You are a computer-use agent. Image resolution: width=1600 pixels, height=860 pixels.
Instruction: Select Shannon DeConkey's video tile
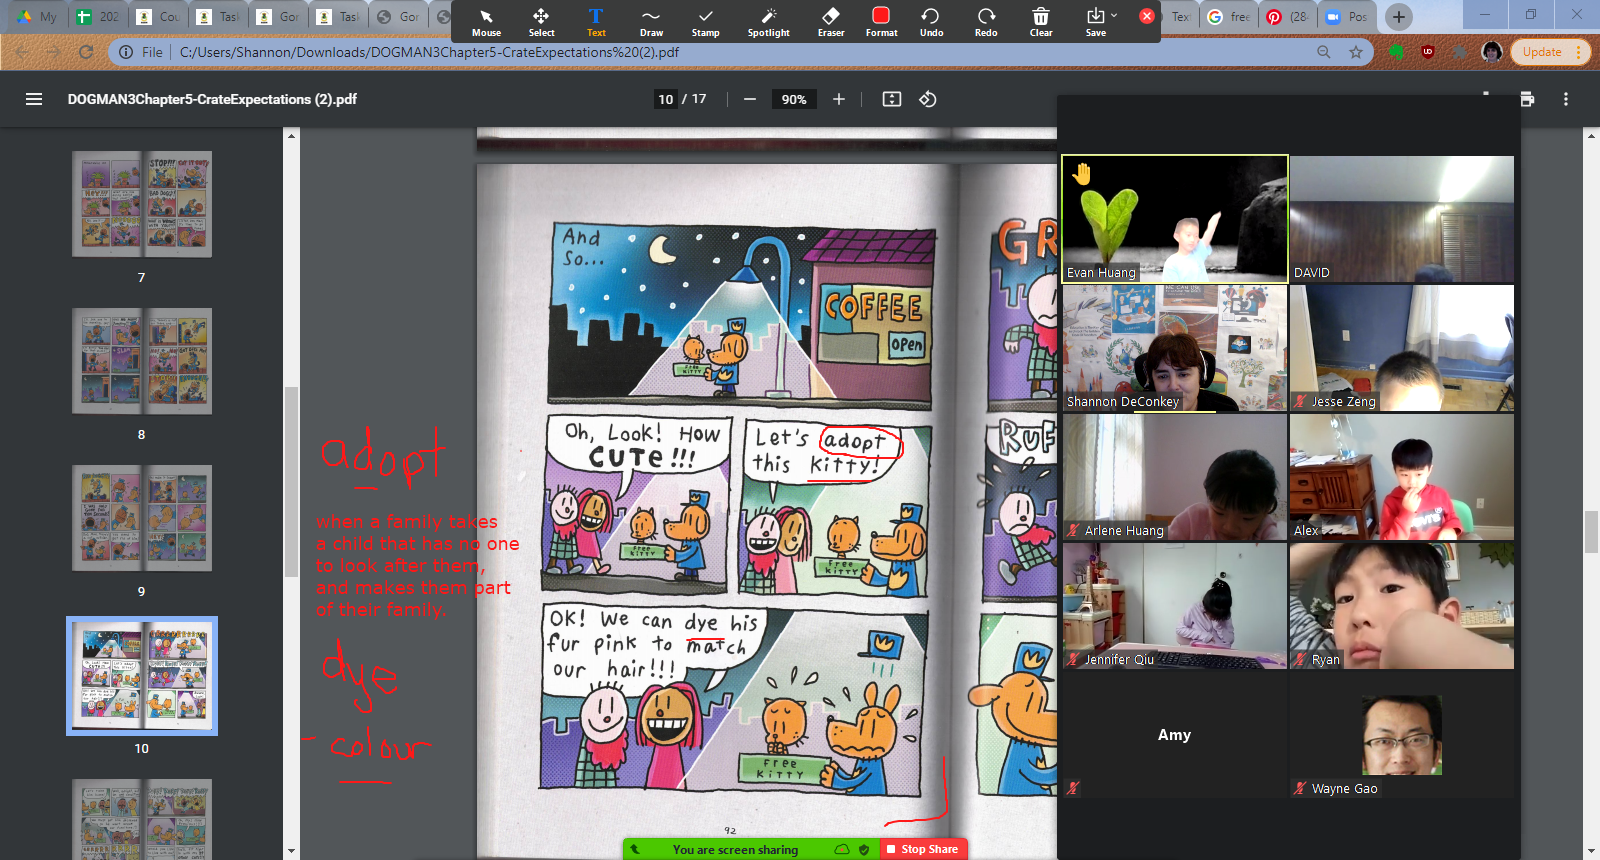(1175, 348)
